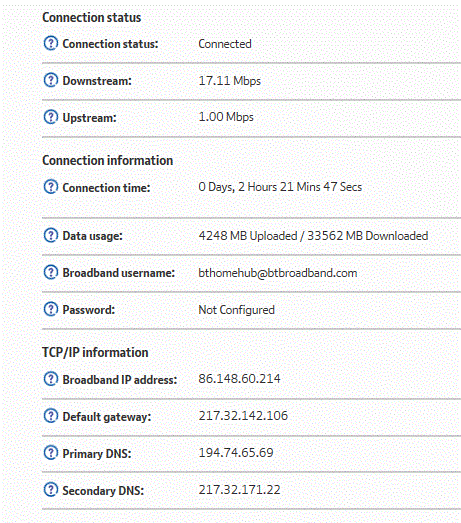Image resolution: width=461 pixels, height=523 pixels.
Task: Click the Connection information section heading
Action: pos(107,160)
